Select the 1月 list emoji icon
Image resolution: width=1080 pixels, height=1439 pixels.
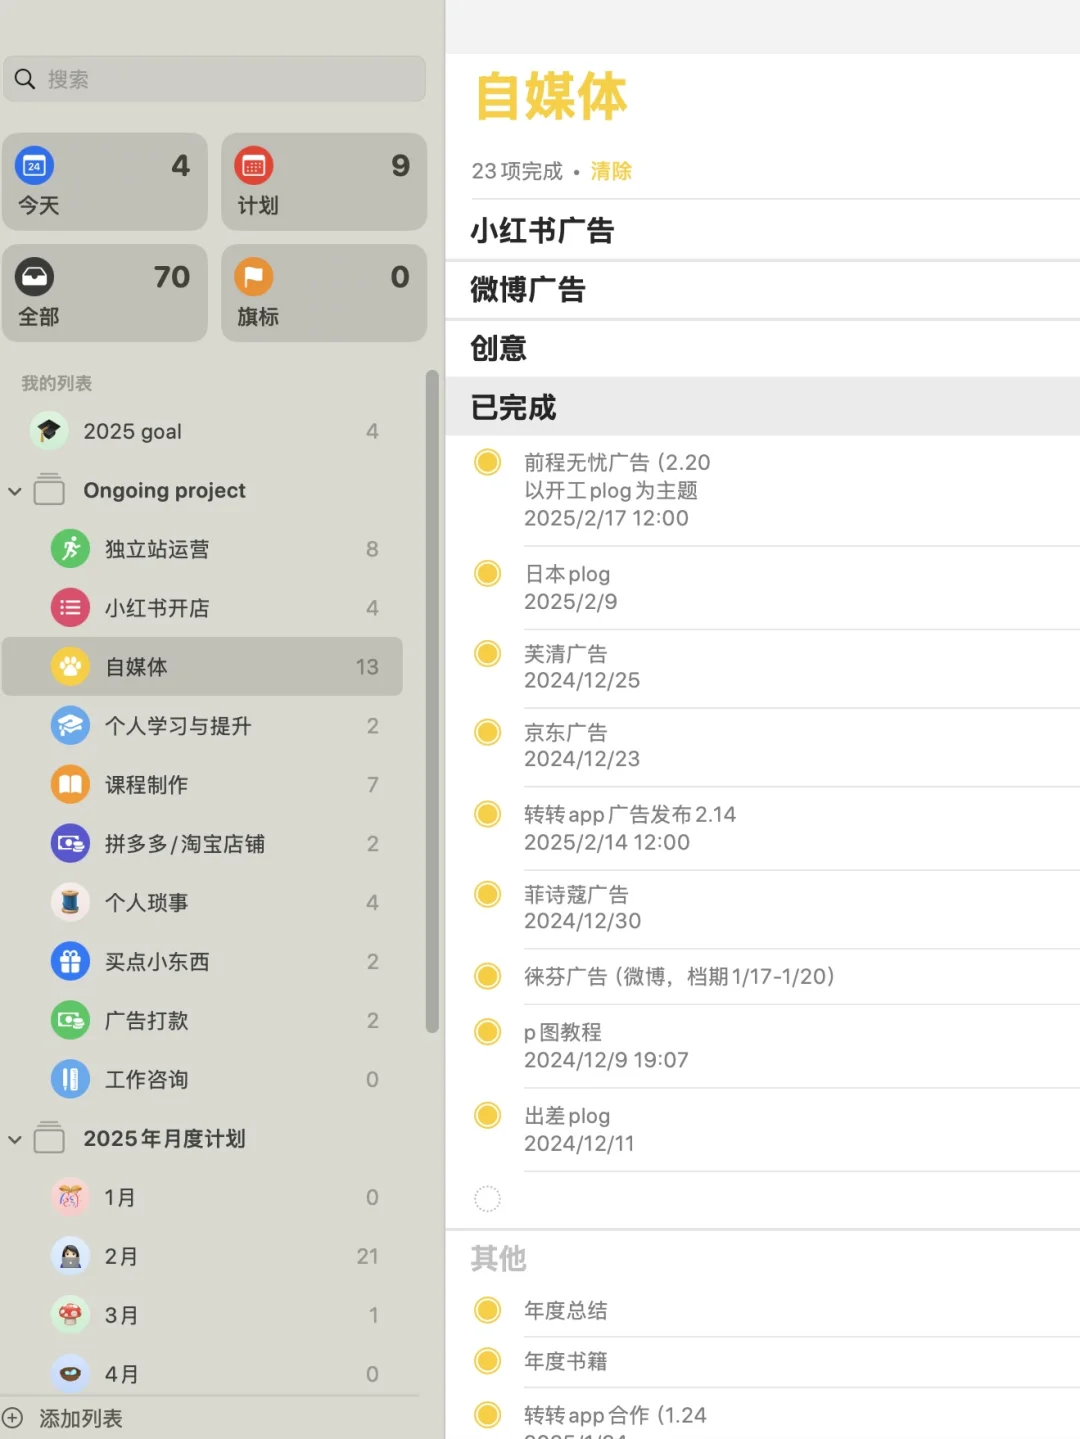pyautogui.click(x=70, y=1197)
